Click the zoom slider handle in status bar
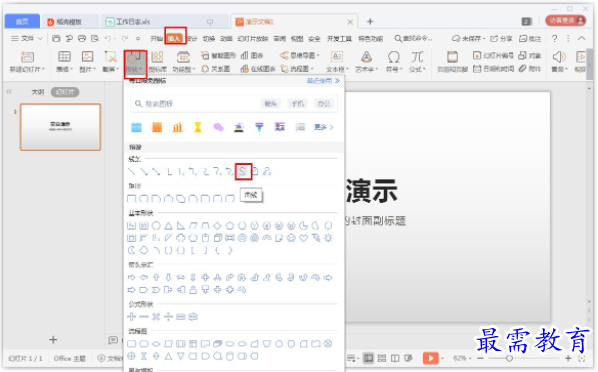The width and height of the screenshot is (598, 372). (509, 359)
